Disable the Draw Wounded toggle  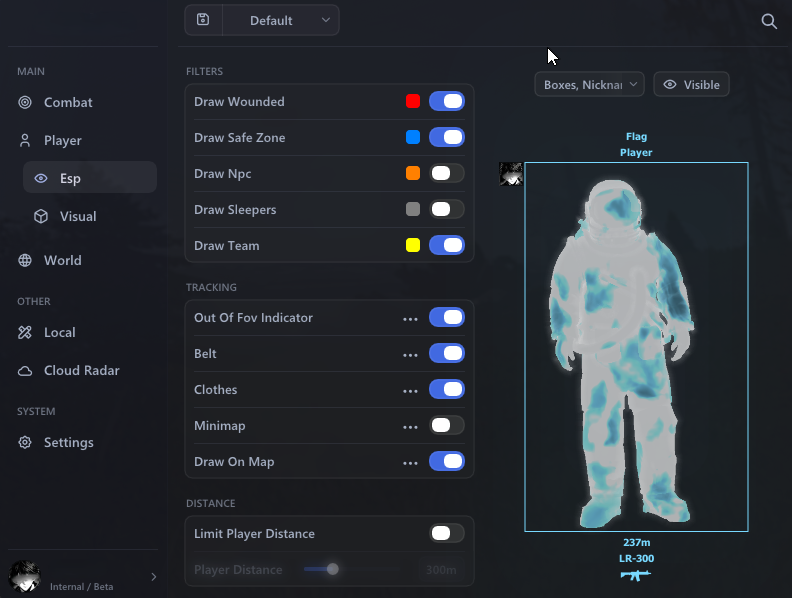[x=447, y=101]
